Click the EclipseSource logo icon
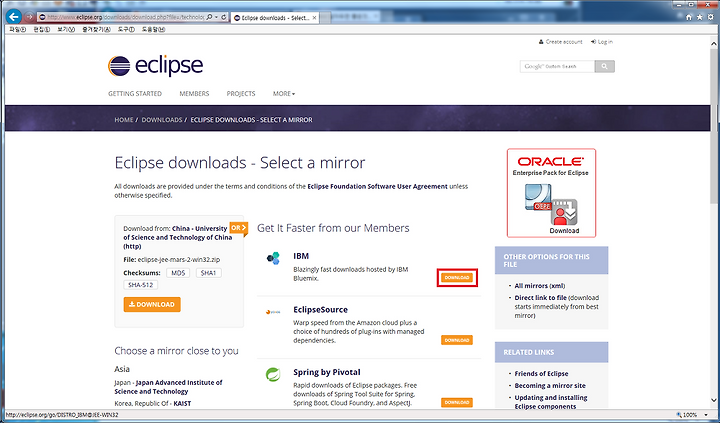The height and width of the screenshot is (423, 720). 273,312
